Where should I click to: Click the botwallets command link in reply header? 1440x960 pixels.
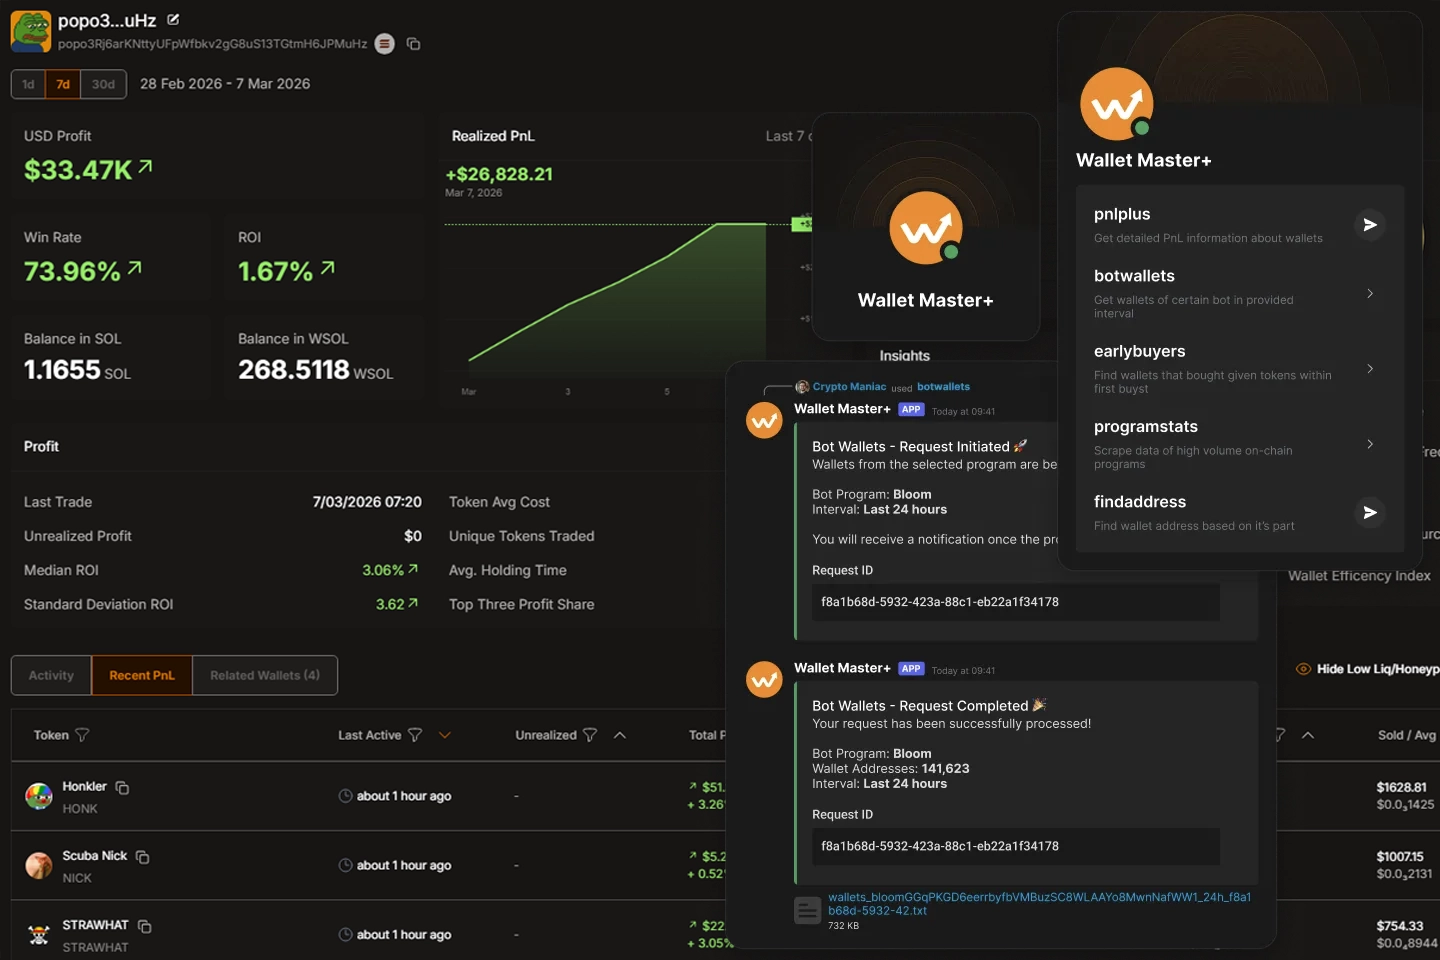tap(943, 387)
